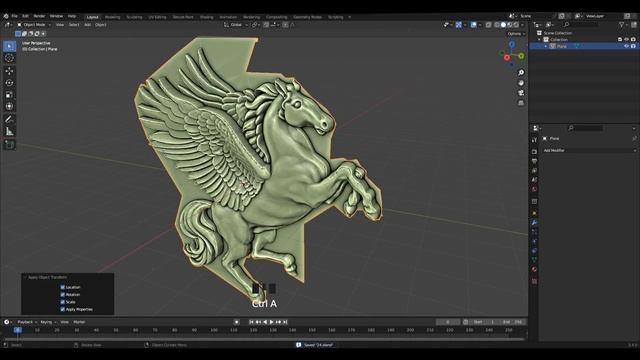The image size is (640, 360).
Task: Click the End frame field
Action: click(511, 322)
